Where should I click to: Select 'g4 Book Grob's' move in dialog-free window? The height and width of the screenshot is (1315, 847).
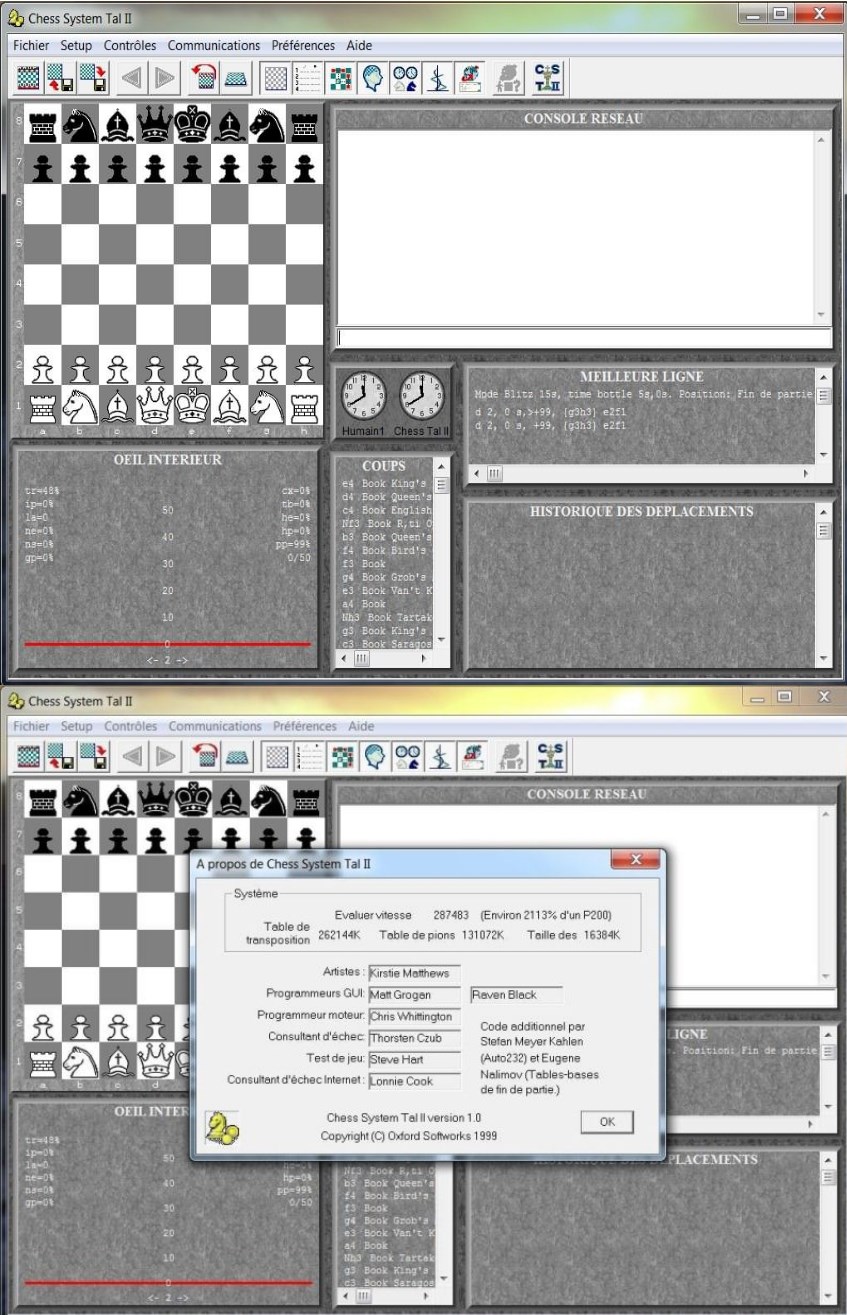(386, 578)
